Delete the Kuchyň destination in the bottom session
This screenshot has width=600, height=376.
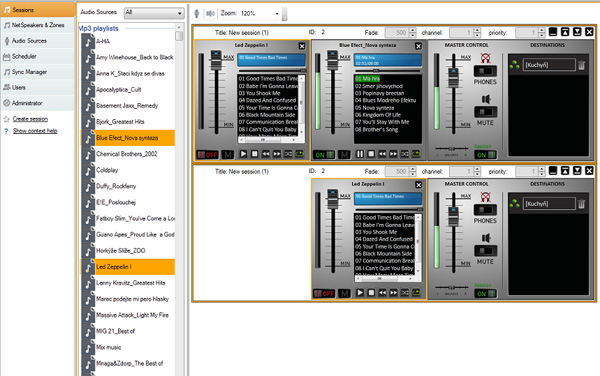(582, 204)
